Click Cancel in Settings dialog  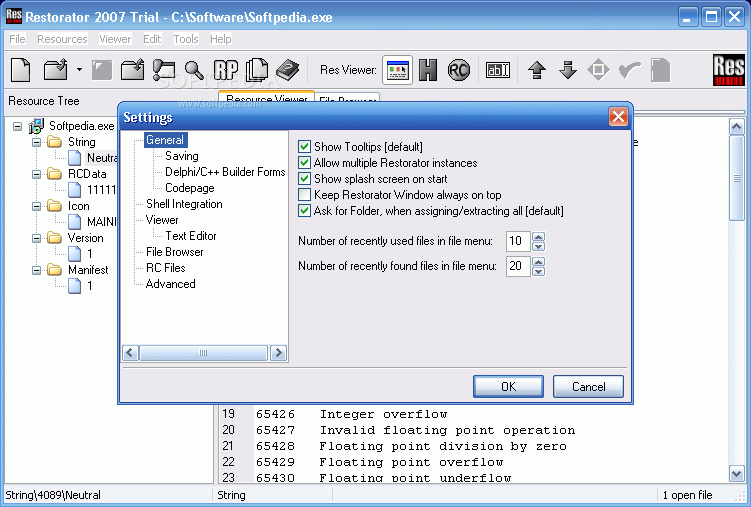coord(588,386)
